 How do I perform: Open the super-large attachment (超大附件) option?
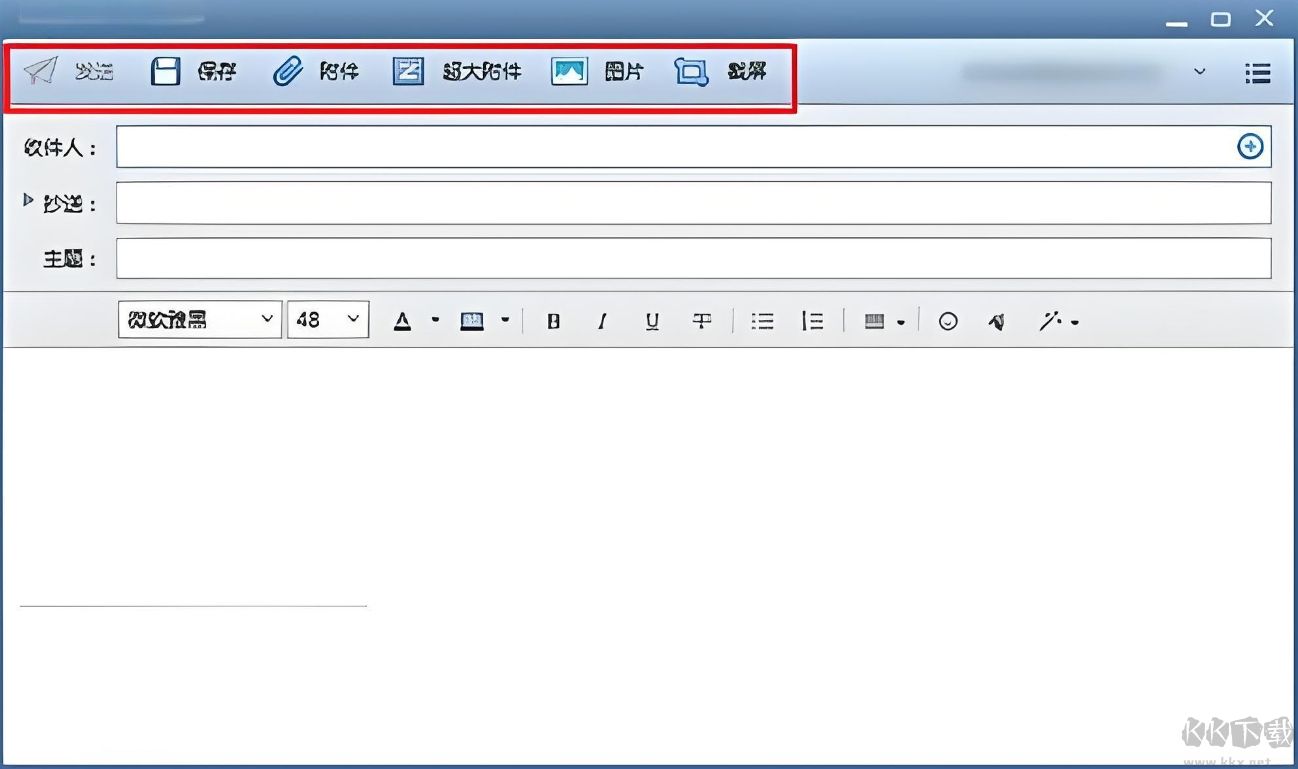click(457, 71)
